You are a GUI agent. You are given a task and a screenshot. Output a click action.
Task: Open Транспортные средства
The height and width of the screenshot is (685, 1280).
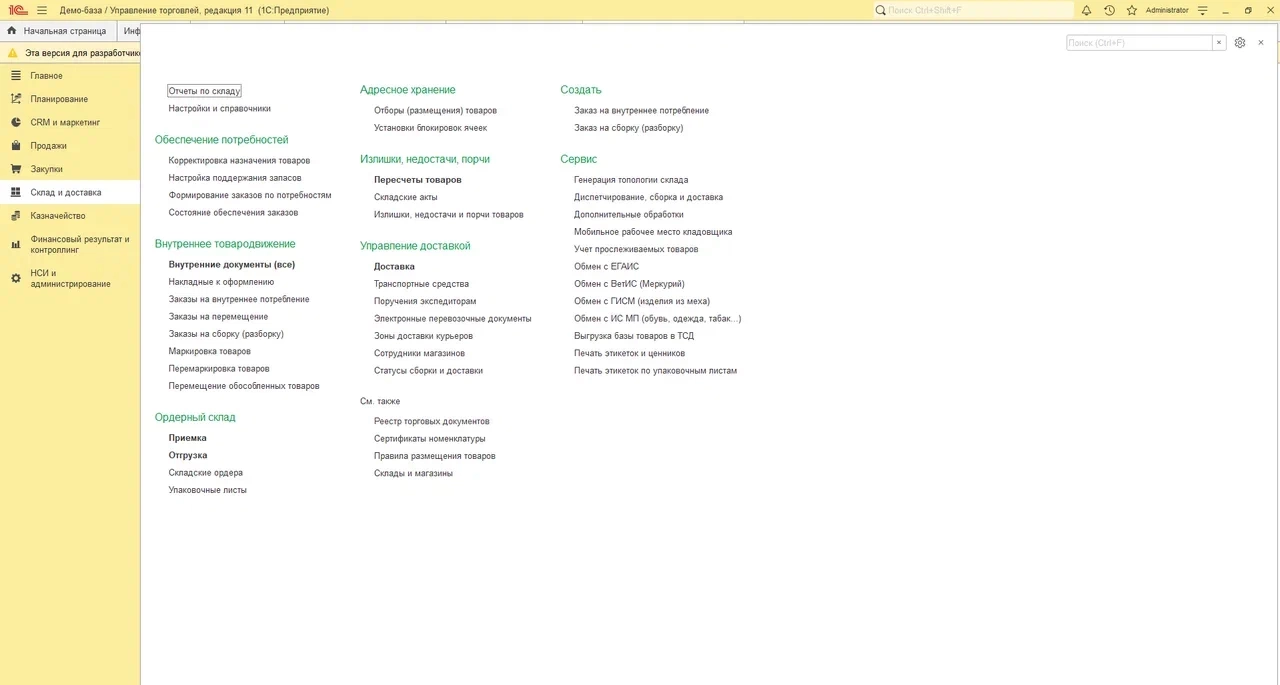point(421,284)
